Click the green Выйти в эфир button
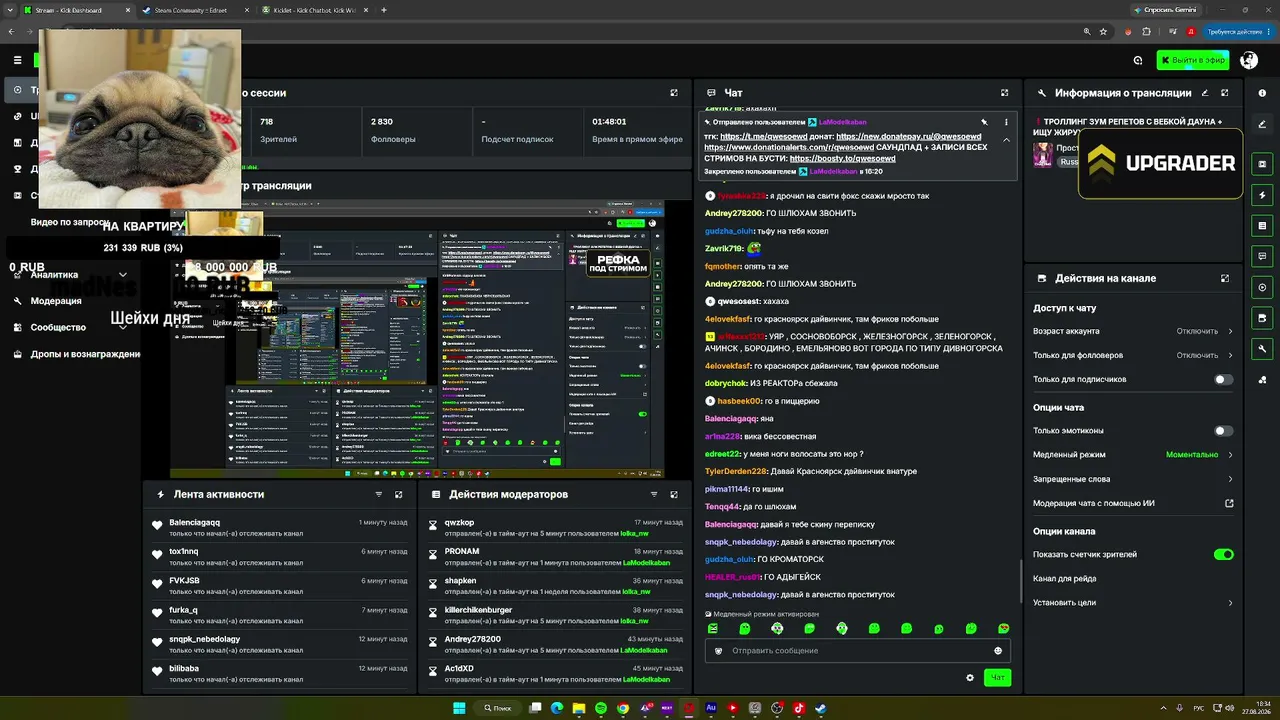This screenshot has width=1280, height=720. [x=1193, y=60]
